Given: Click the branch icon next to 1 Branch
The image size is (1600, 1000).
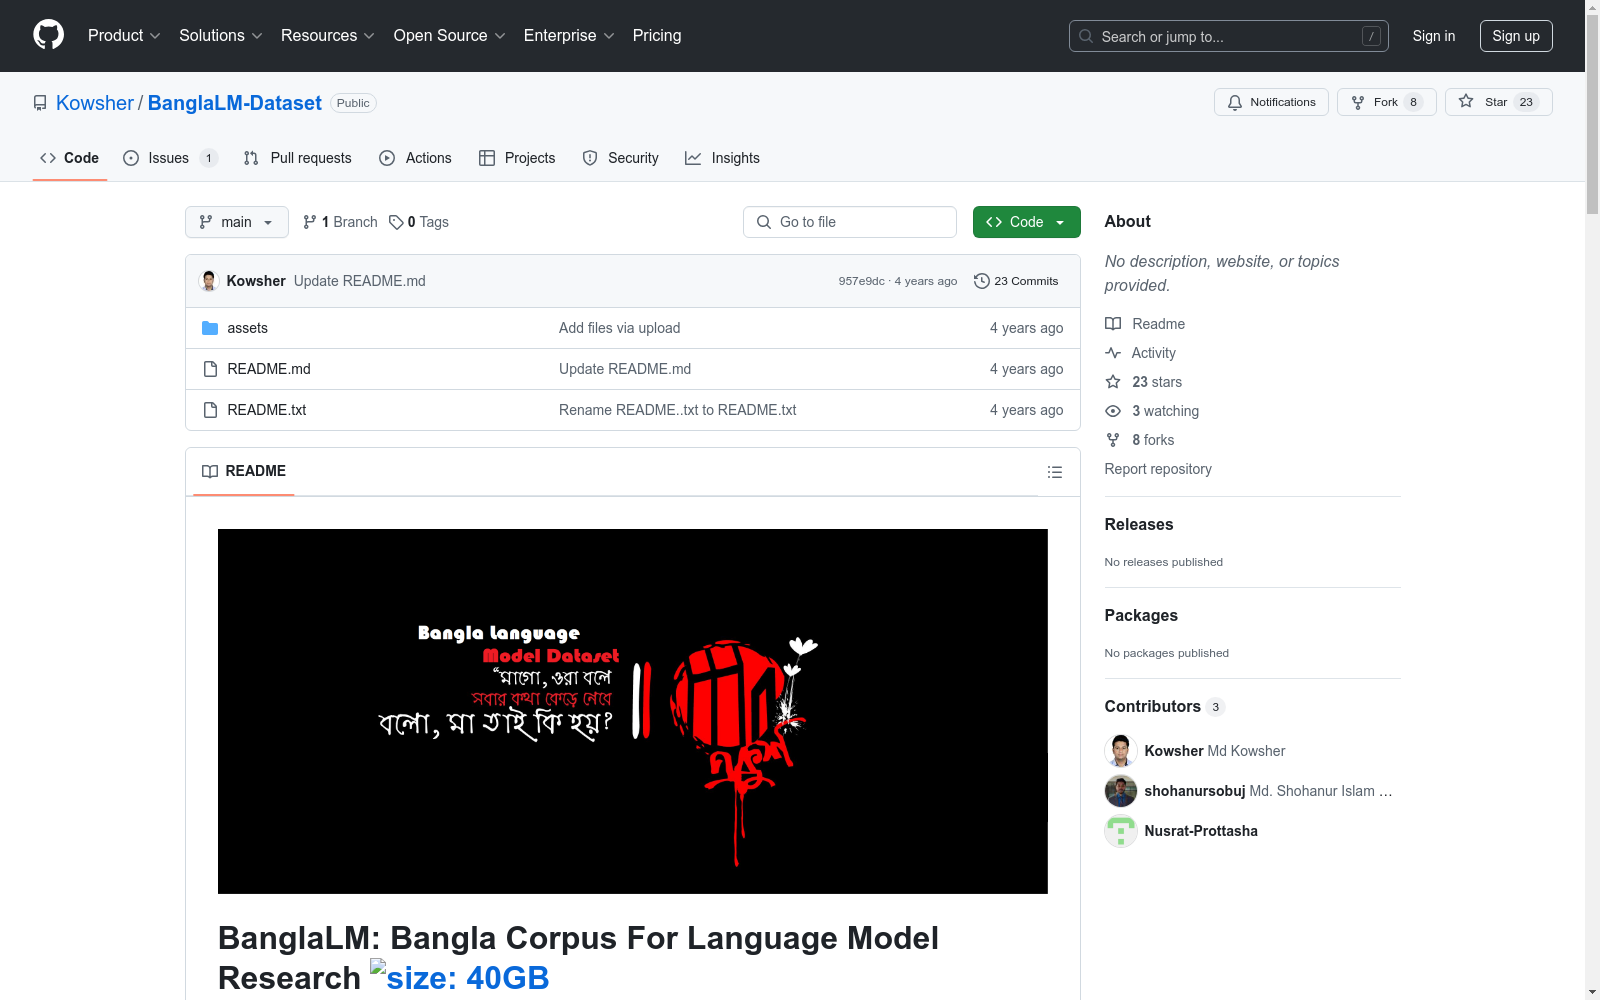Looking at the screenshot, I should [310, 222].
